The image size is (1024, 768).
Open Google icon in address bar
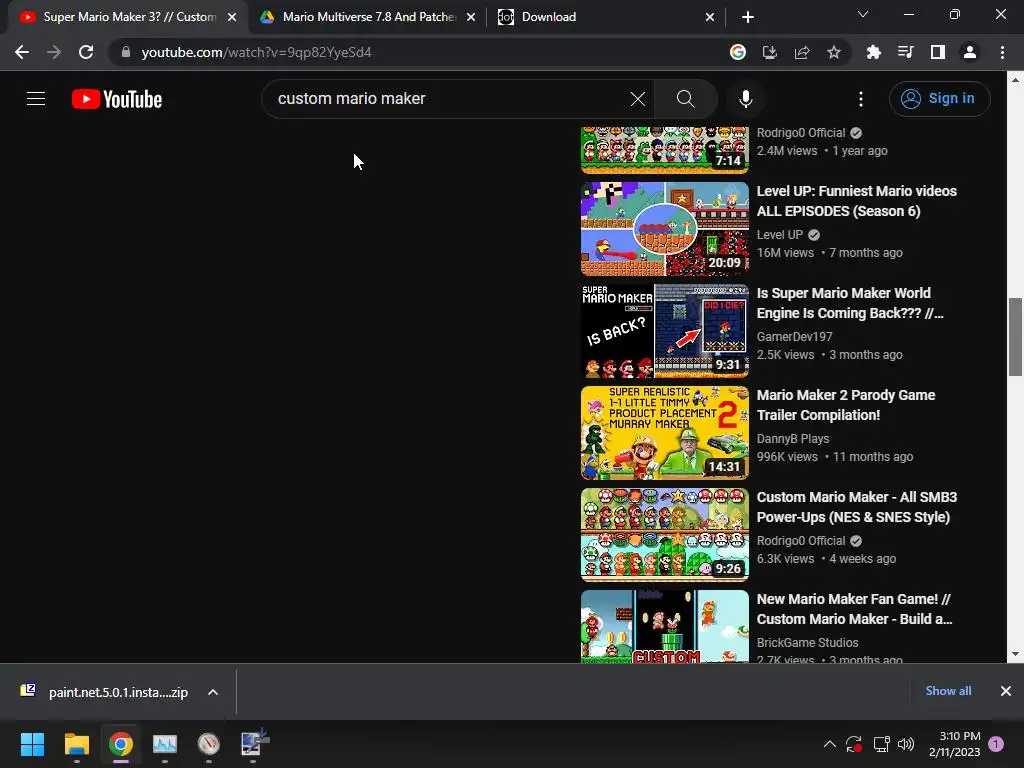tap(738, 52)
